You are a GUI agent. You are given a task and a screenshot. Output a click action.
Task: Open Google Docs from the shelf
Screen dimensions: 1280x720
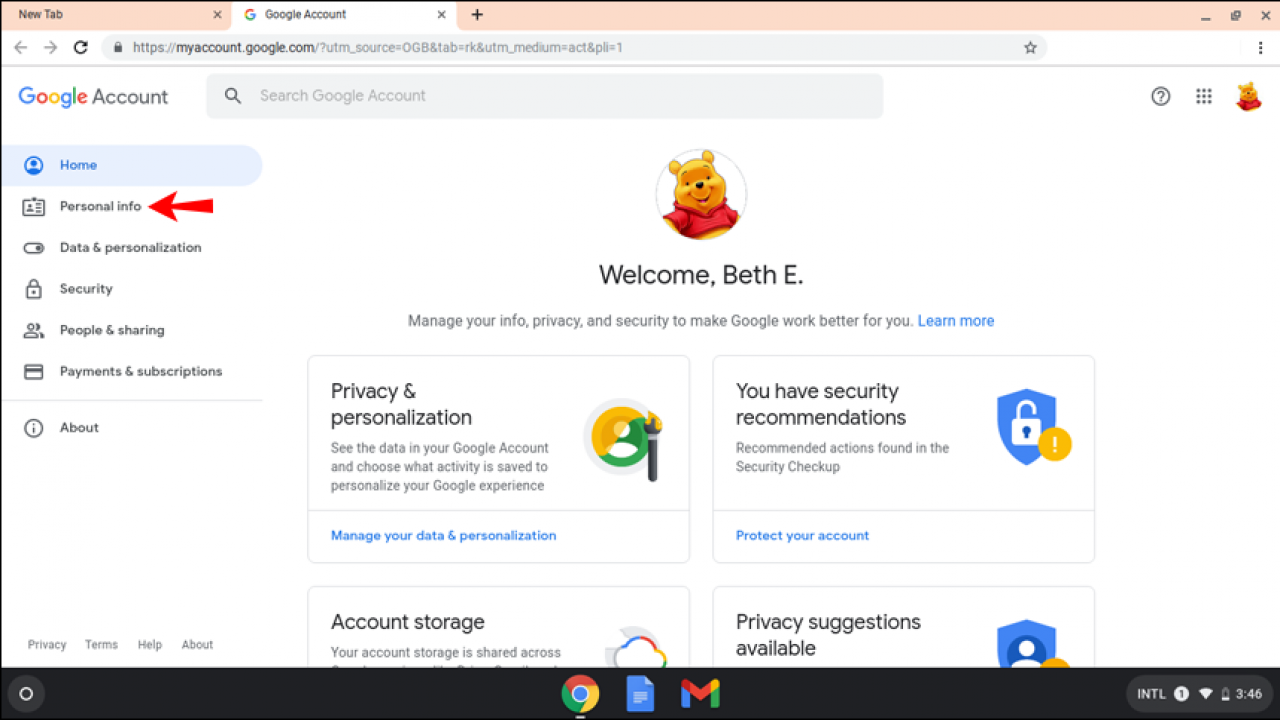[x=640, y=693]
